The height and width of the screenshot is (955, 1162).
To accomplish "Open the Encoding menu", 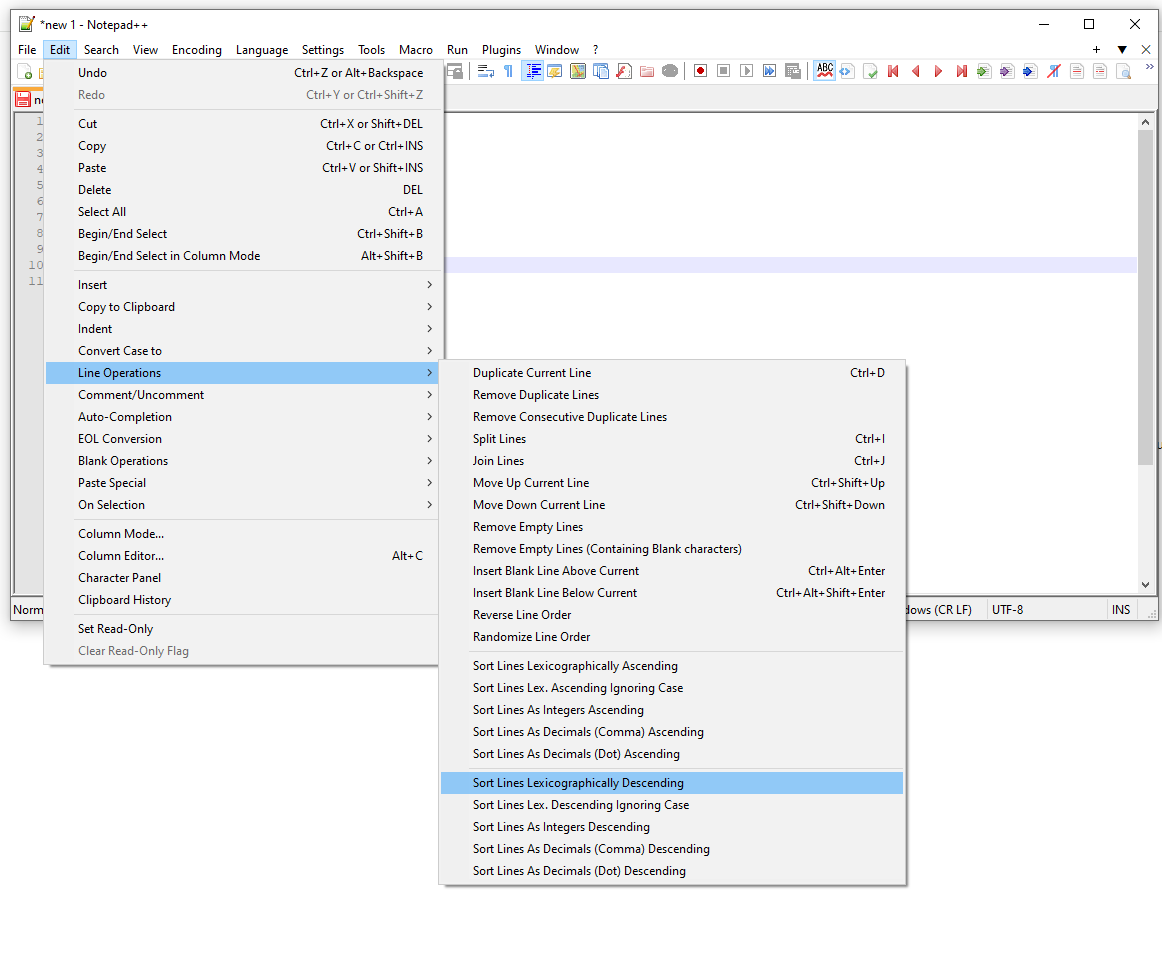I will pyautogui.click(x=196, y=50).
